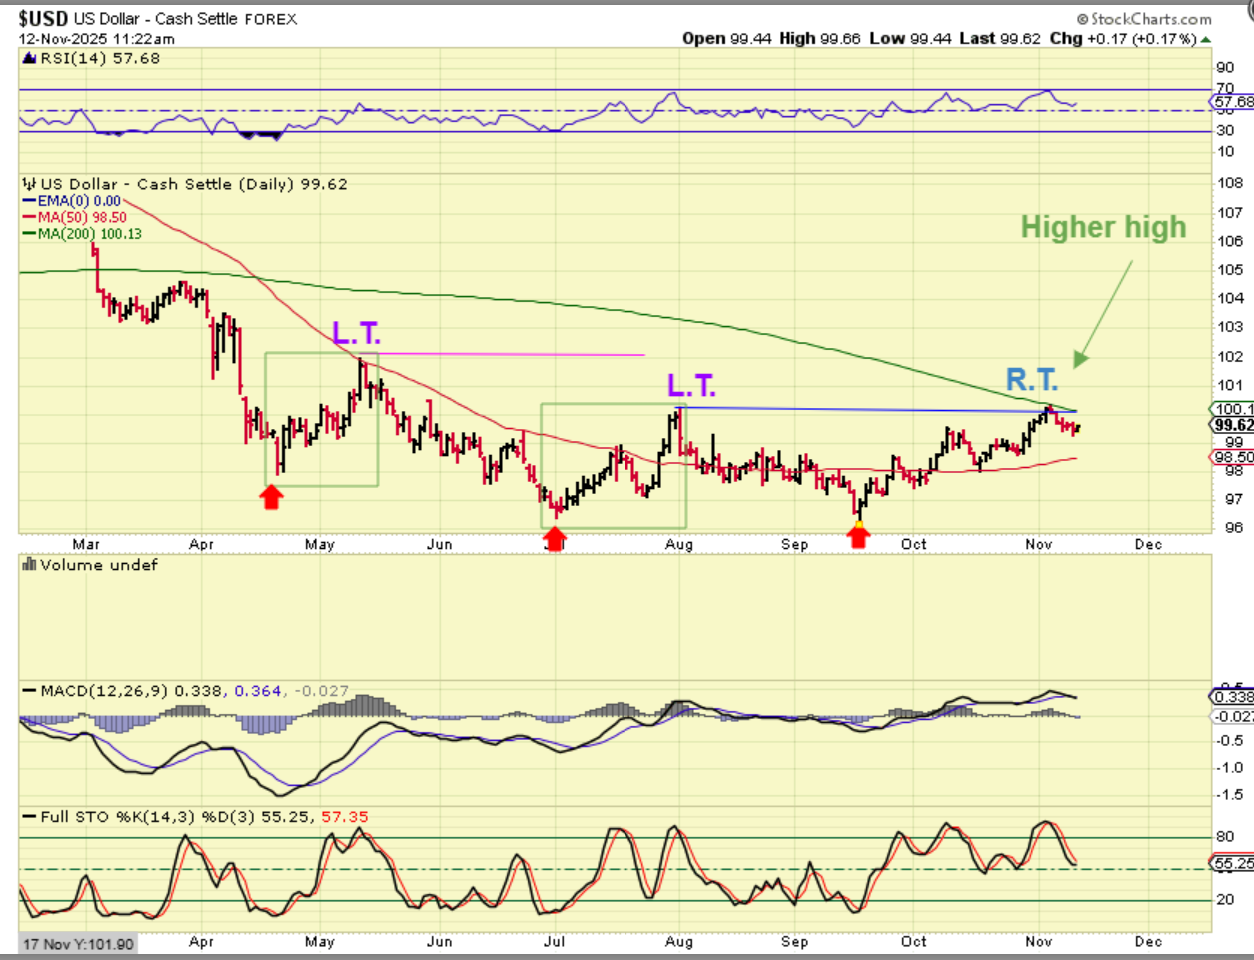This screenshot has width=1254, height=960.
Task: Click the green up-triangle beside Chg value
Action: pyautogui.click(x=1205, y=39)
